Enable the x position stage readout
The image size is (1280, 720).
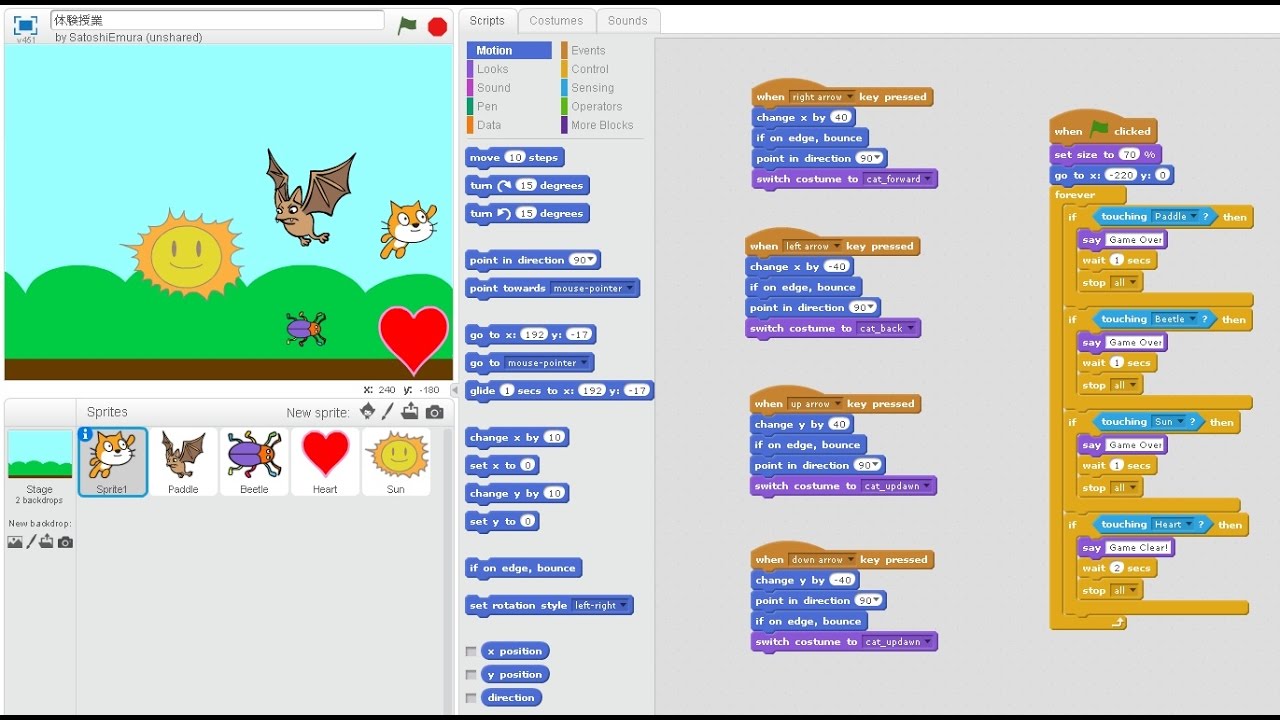click(x=471, y=651)
